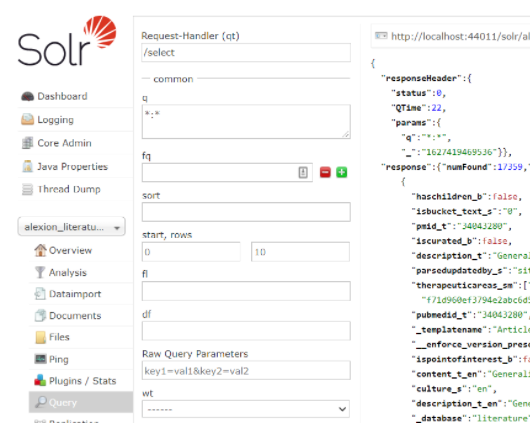Open the Dashboard gauge icon
This screenshot has width=530, height=430.
27,96
